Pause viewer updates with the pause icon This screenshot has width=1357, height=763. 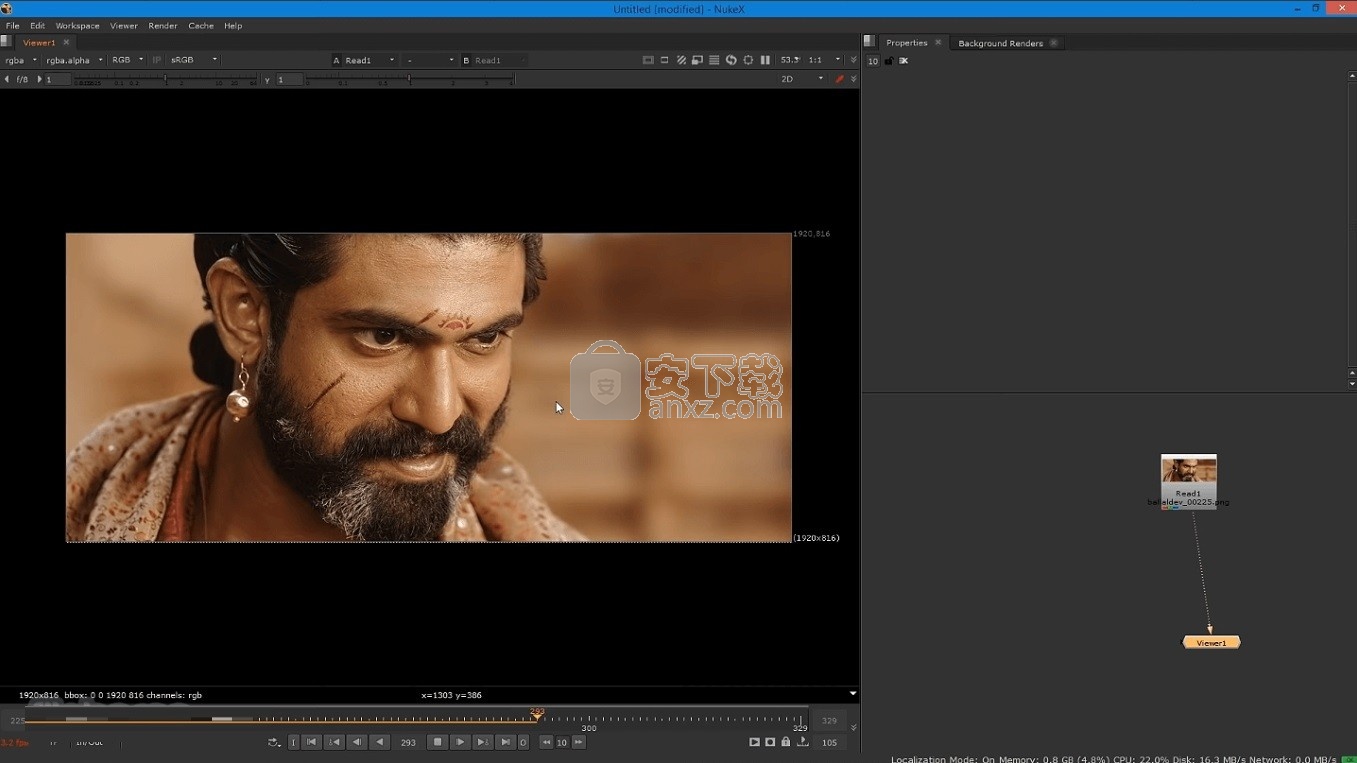coord(765,60)
